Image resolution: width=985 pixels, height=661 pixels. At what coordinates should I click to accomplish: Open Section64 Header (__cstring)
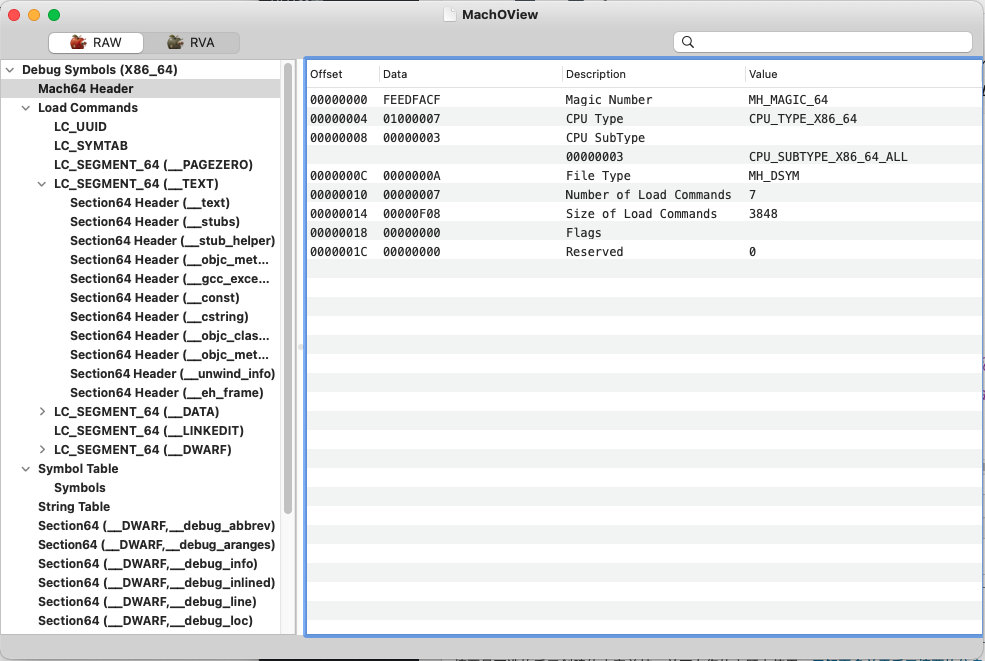[159, 317]
